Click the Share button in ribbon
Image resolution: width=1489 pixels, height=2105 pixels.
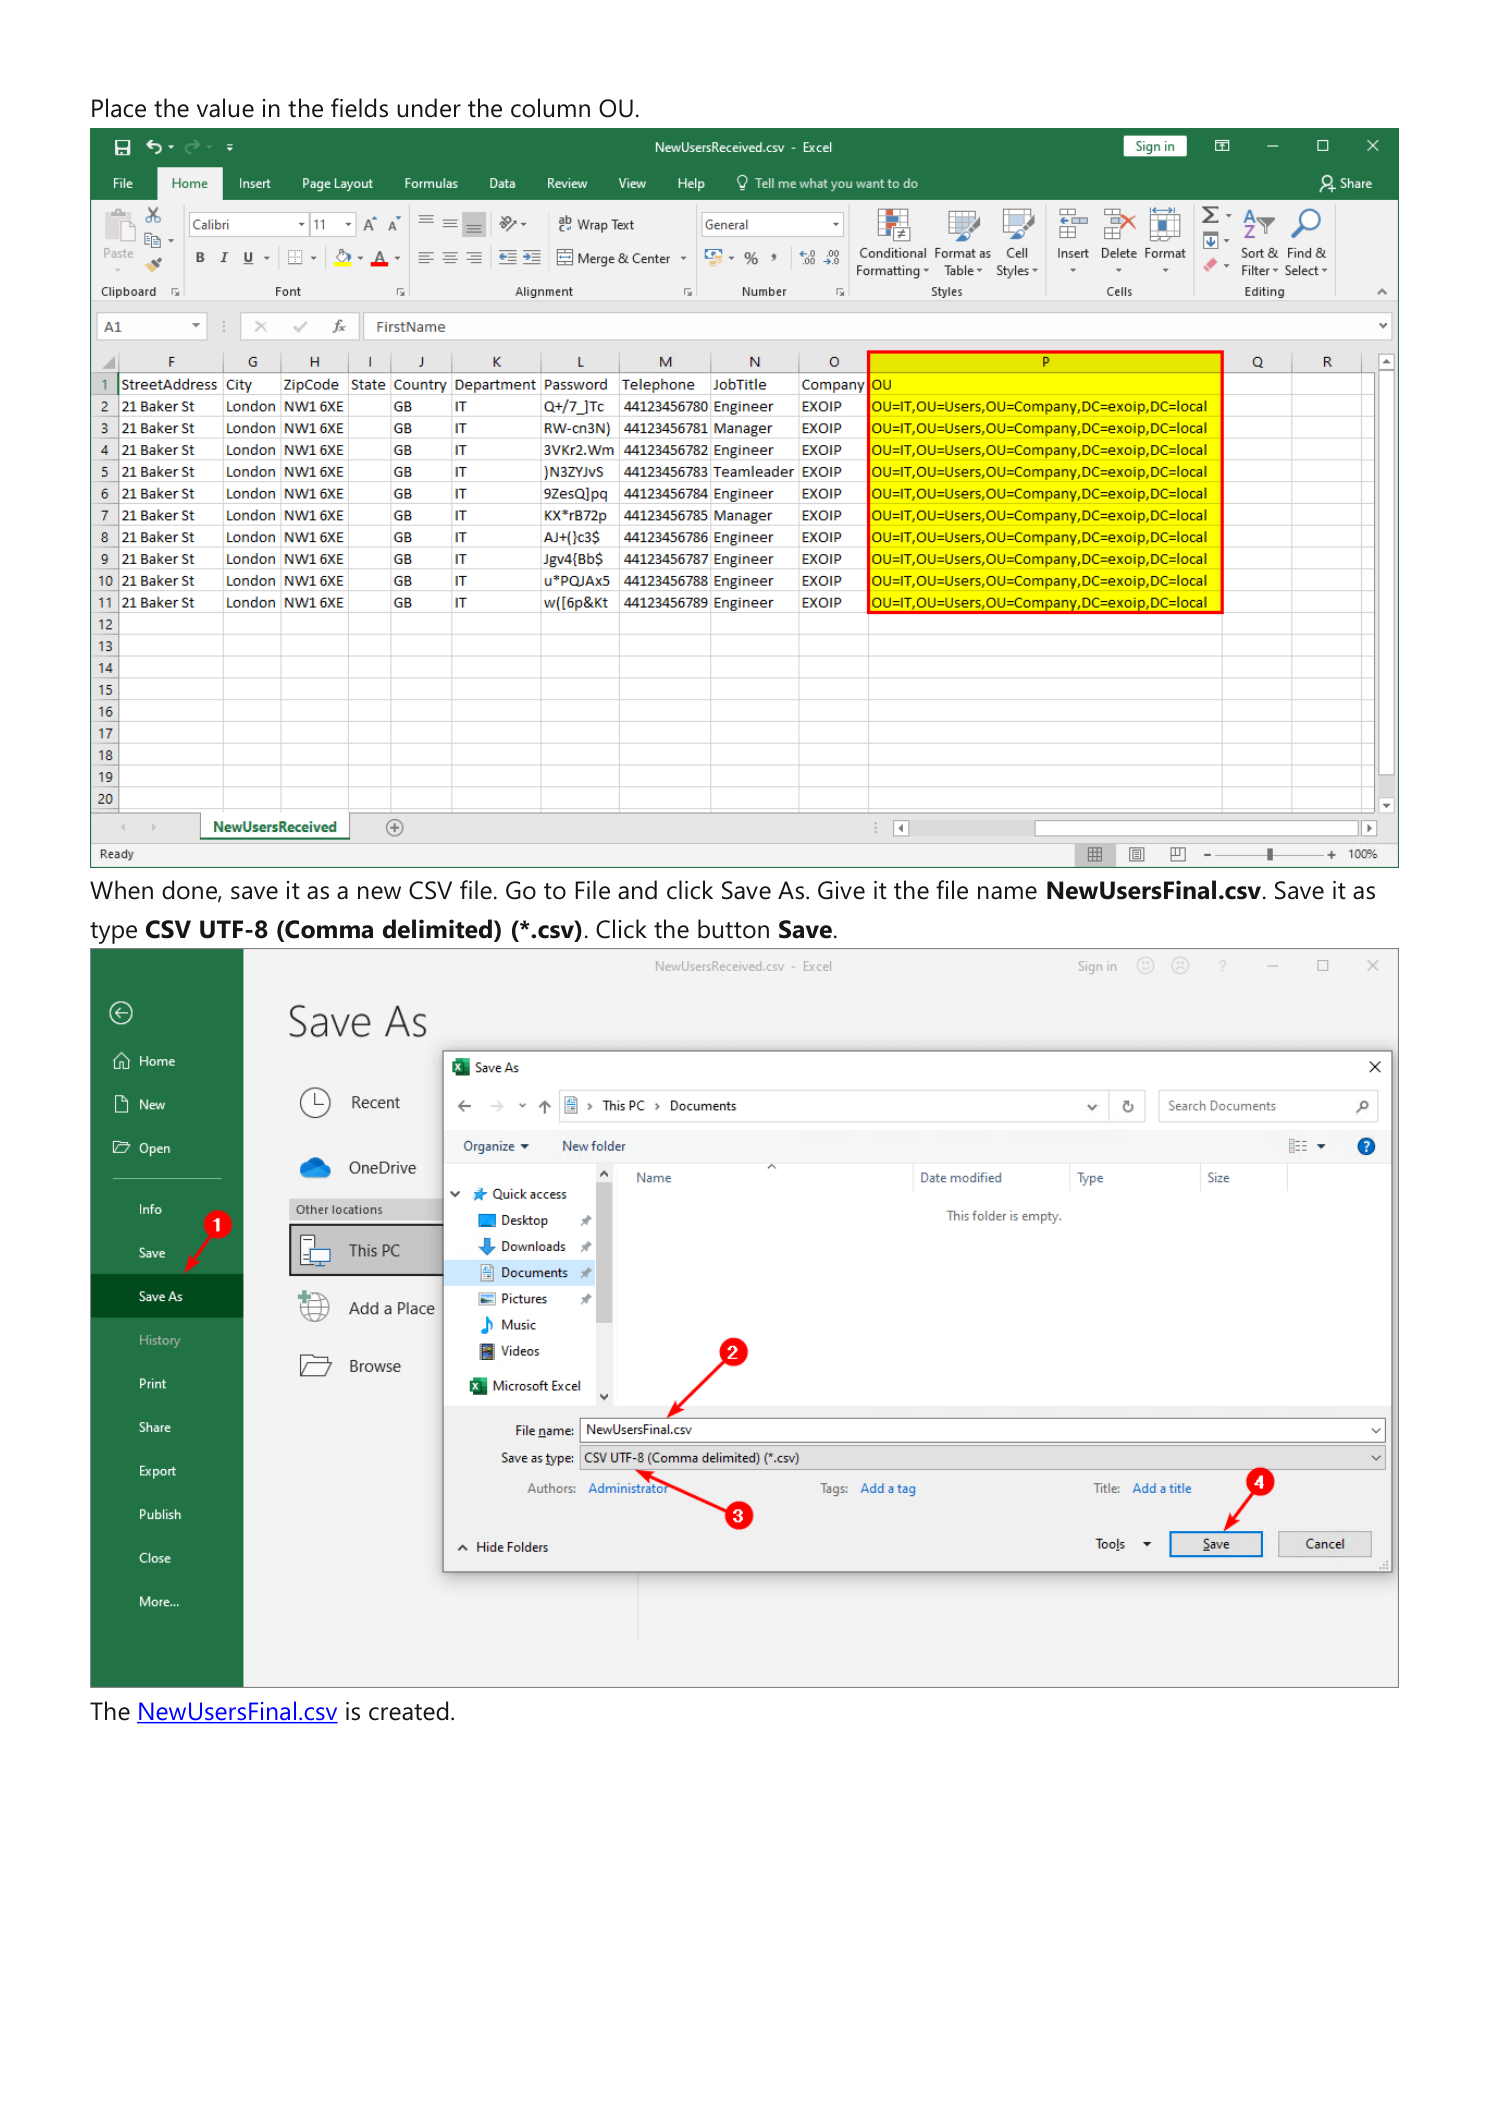pos(1346,183)
